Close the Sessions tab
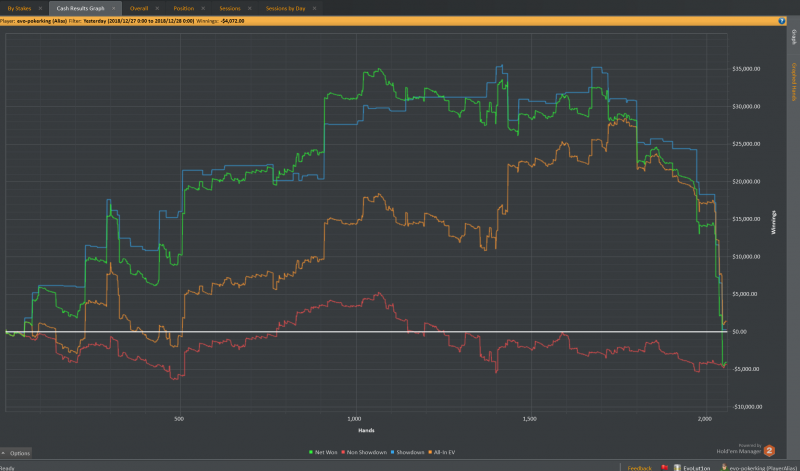This screenshot has height=471, width=800. coord(249,8)
